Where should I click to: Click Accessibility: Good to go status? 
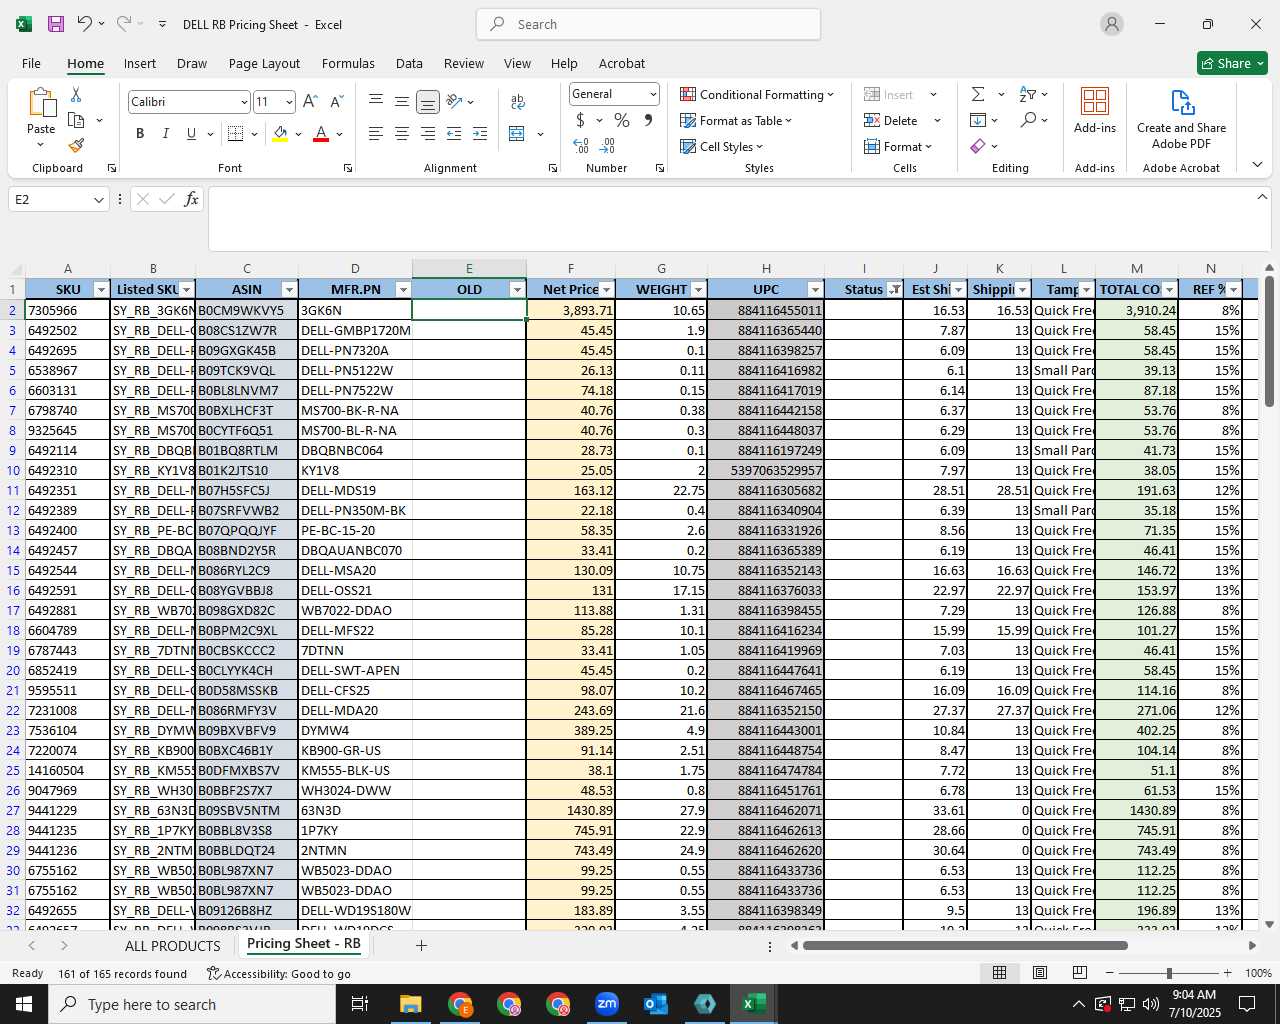pyautogui.click(x=279, y=973)
